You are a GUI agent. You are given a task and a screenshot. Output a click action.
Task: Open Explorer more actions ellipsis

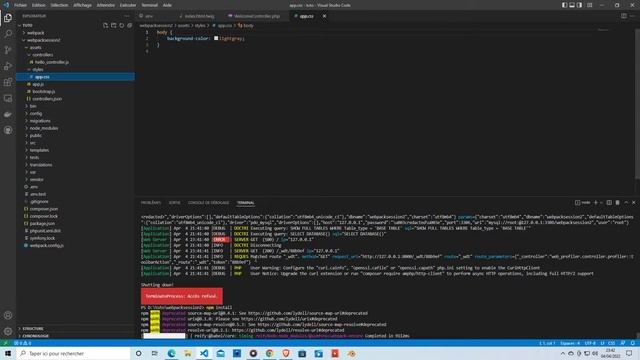point(127,16)
